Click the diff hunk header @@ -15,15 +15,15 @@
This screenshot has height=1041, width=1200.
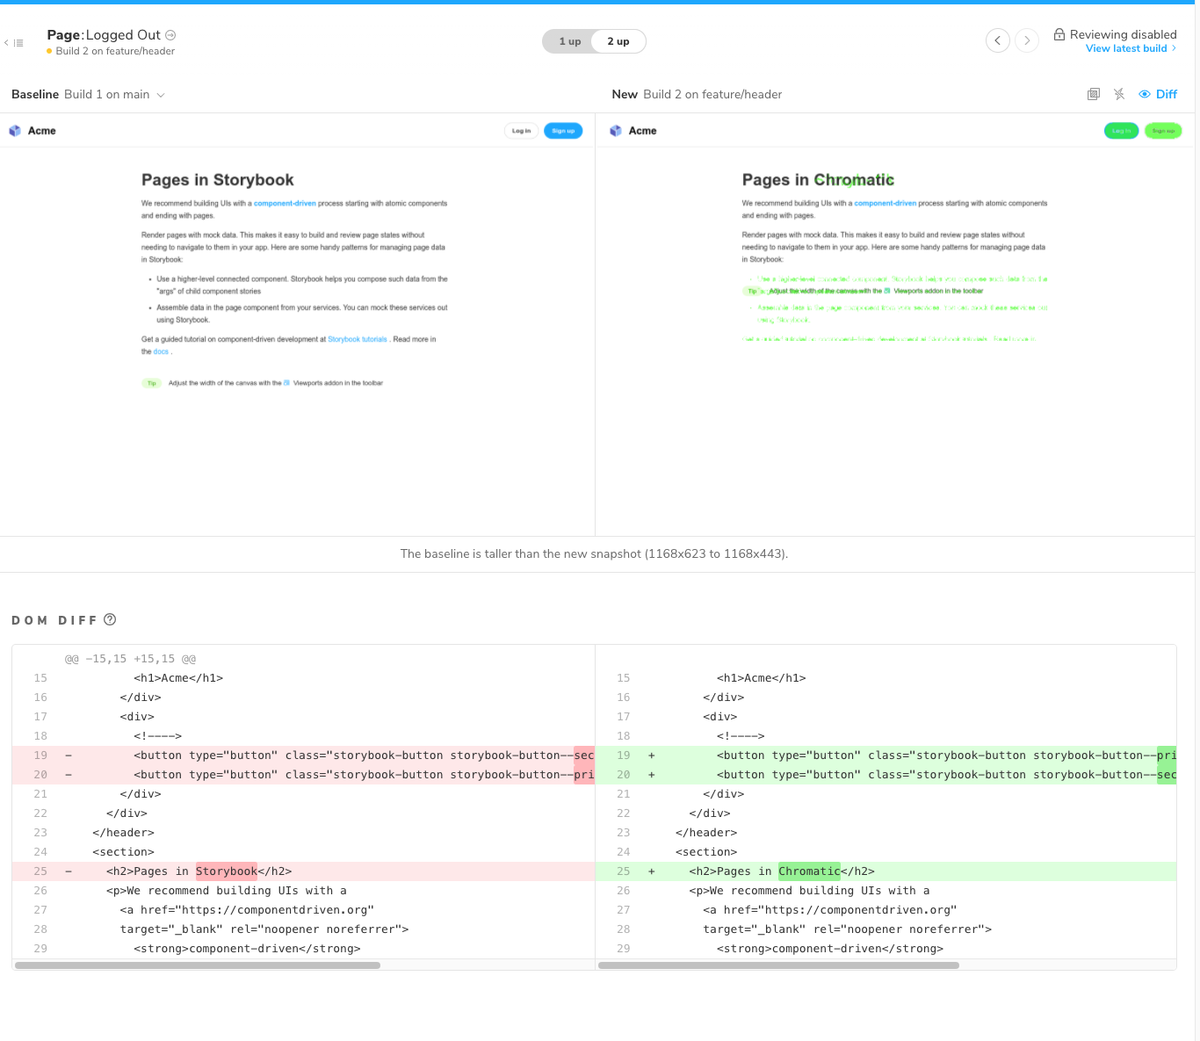[130, 659]
